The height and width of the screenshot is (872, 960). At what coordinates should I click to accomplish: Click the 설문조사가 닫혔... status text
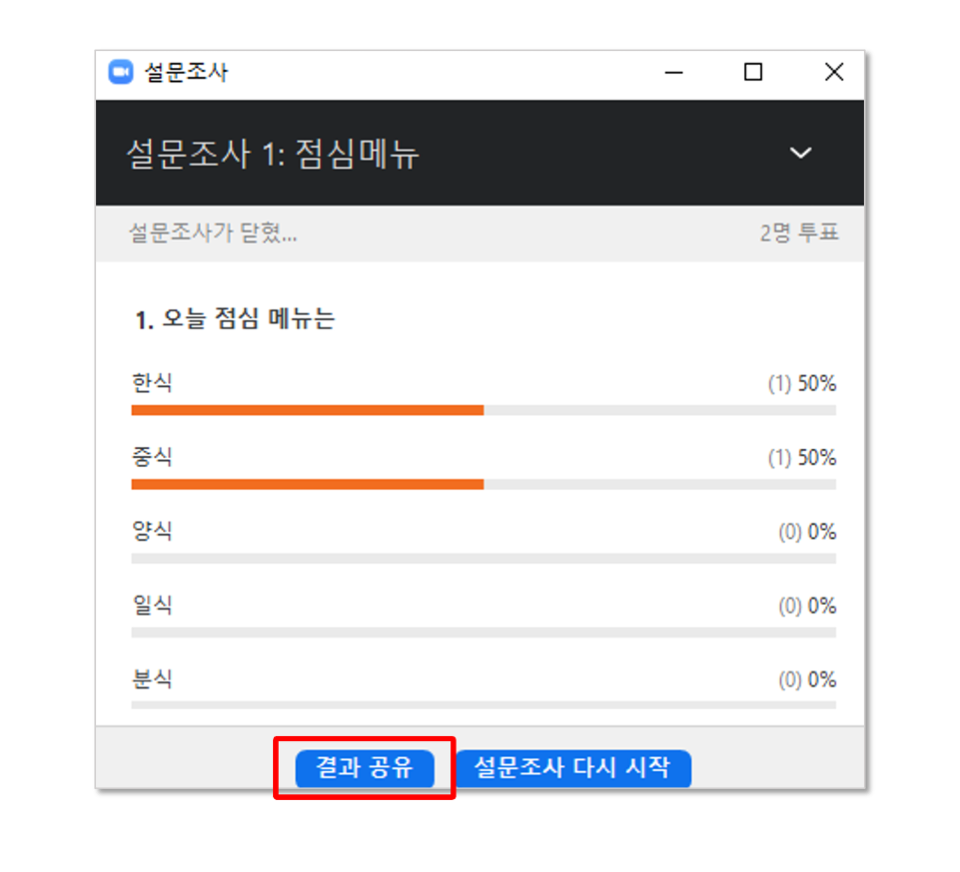(x=212, y=233)
